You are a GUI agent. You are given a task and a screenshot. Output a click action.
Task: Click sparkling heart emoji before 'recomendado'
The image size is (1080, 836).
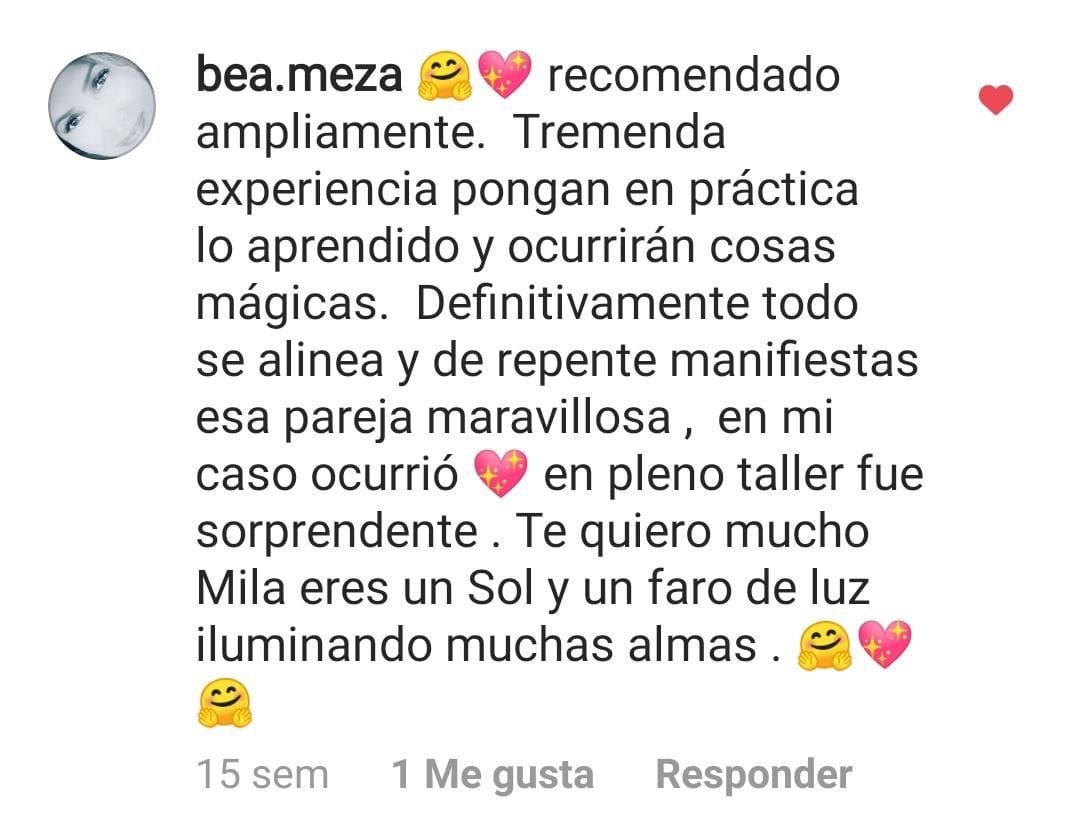click(x=504, y=74)
